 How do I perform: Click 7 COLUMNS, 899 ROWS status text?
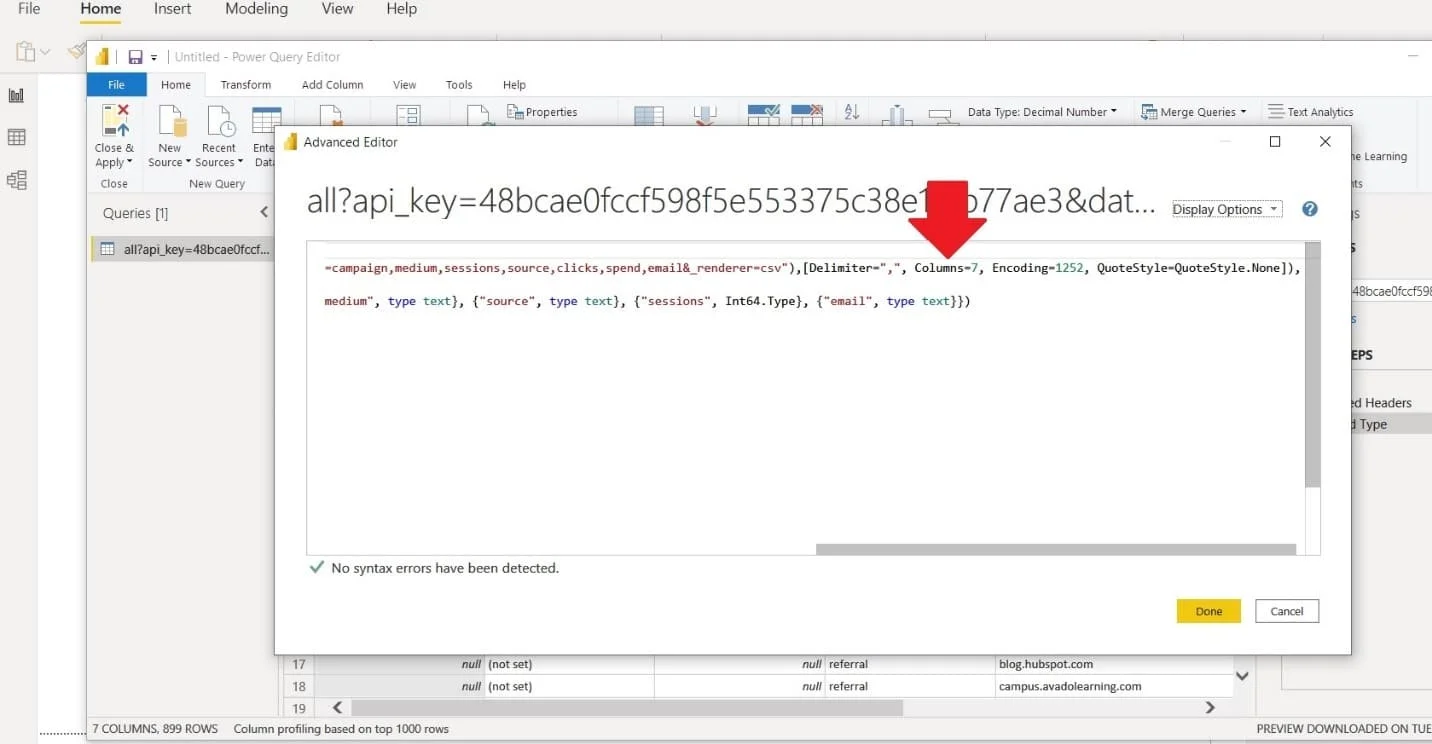pos(155,729)
